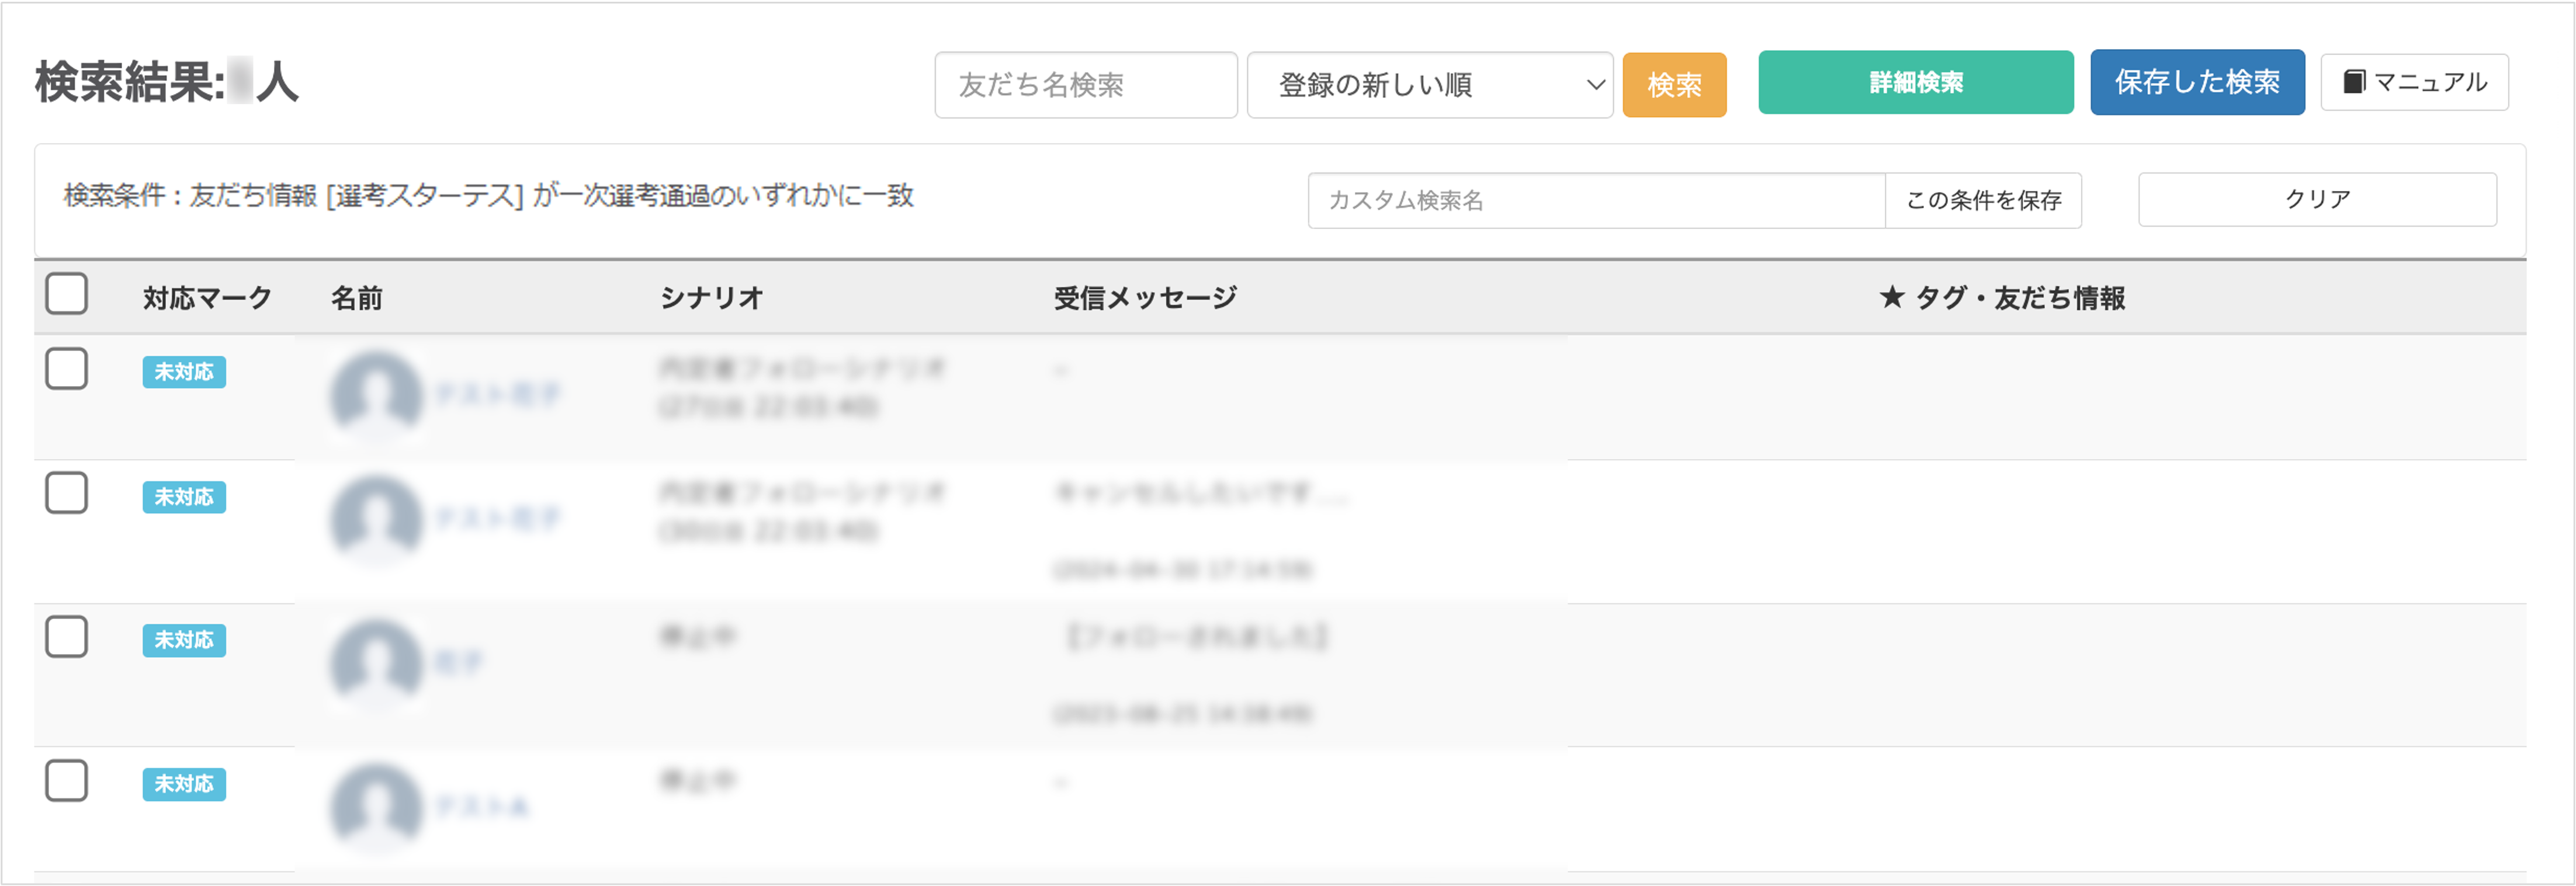The width and height of the screenshot is (2576, 886).
Task: Check the second row's checkbox
Action: tap(67, 493)
